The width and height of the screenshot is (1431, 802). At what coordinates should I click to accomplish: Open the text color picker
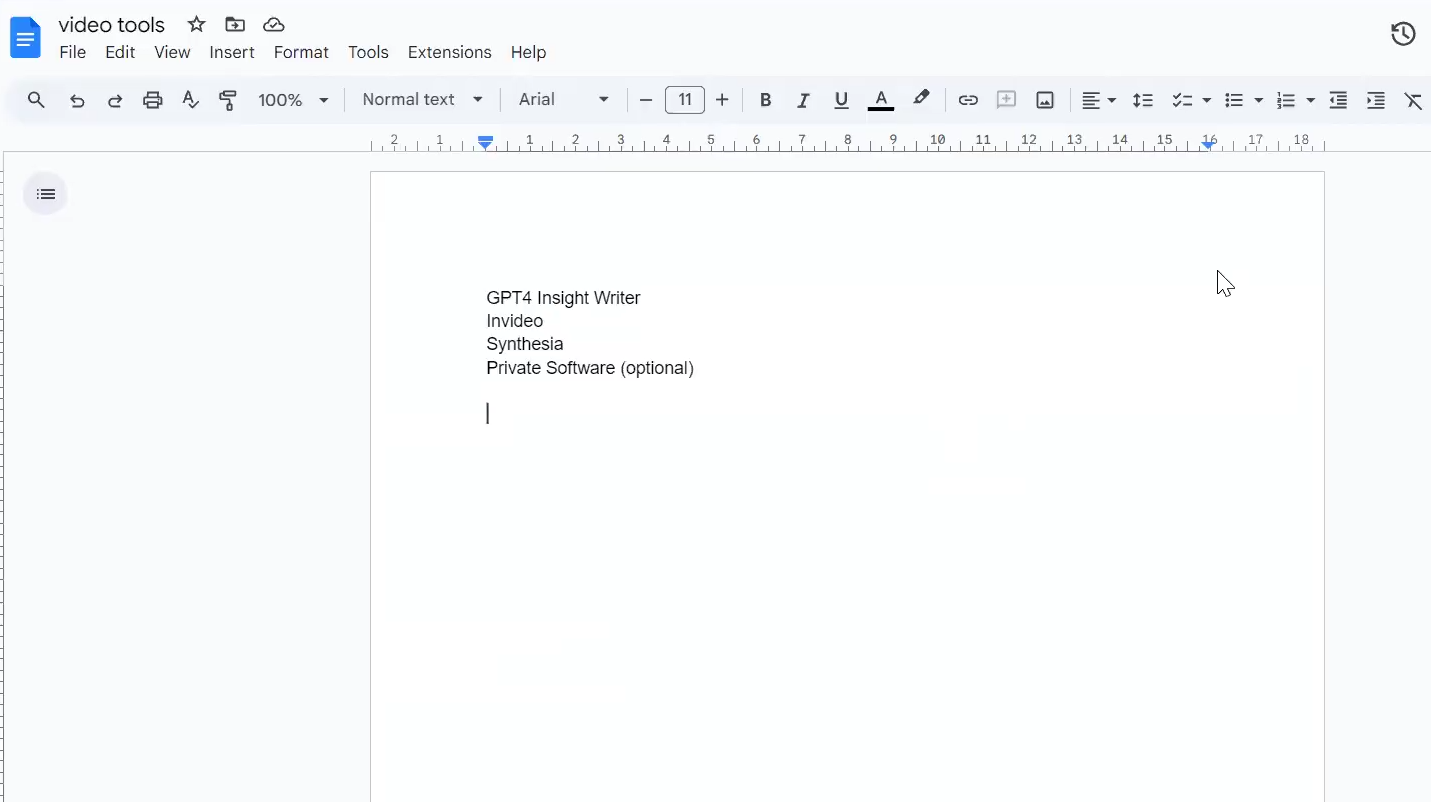[880, 100]
